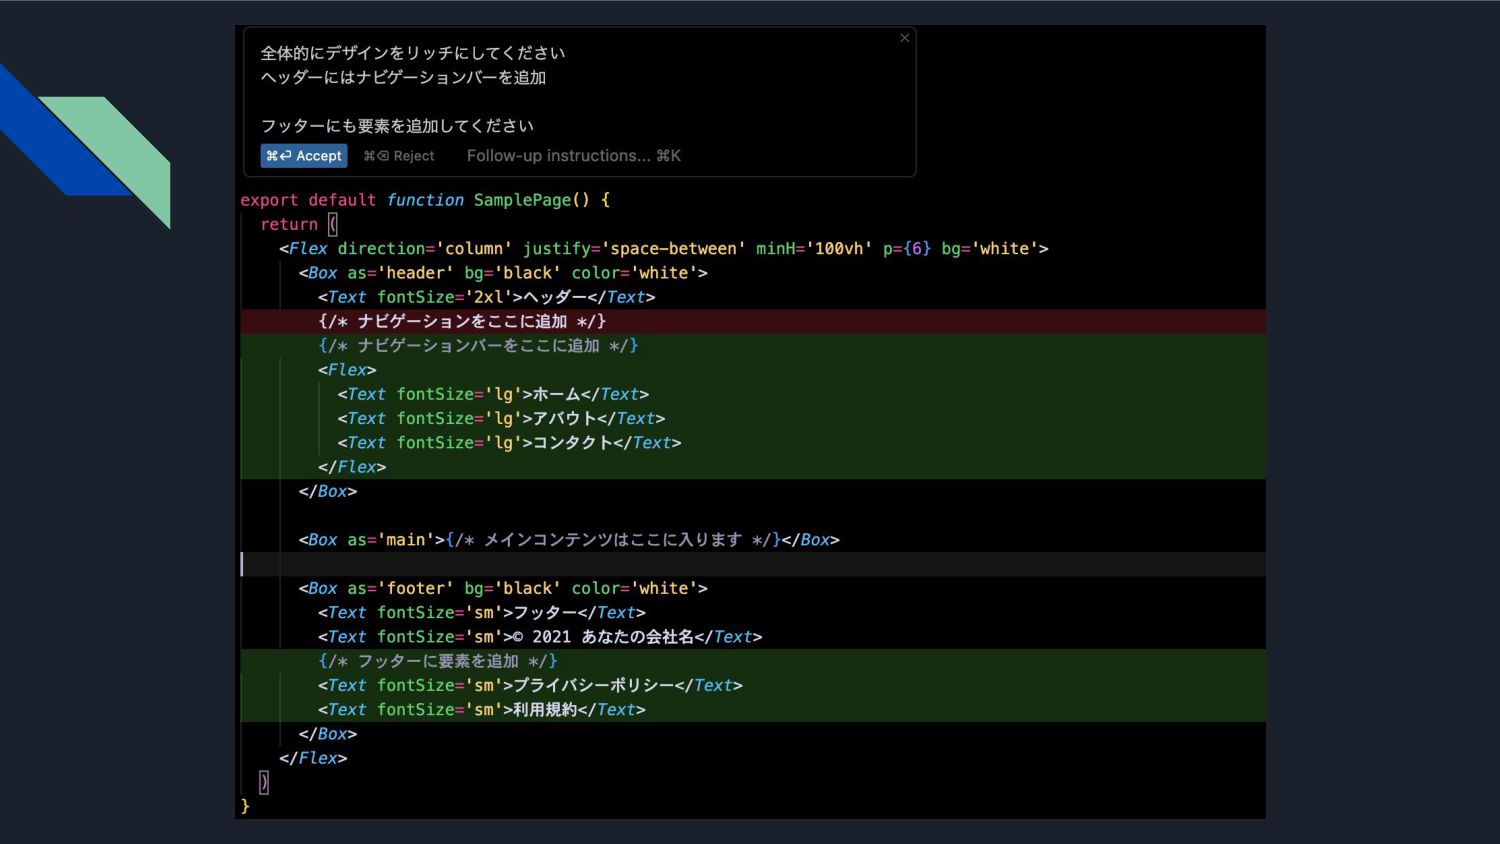Viewport: 1500px width, 844px height.
Task: Click the Box as='main' code line
Action: point(568,540)
